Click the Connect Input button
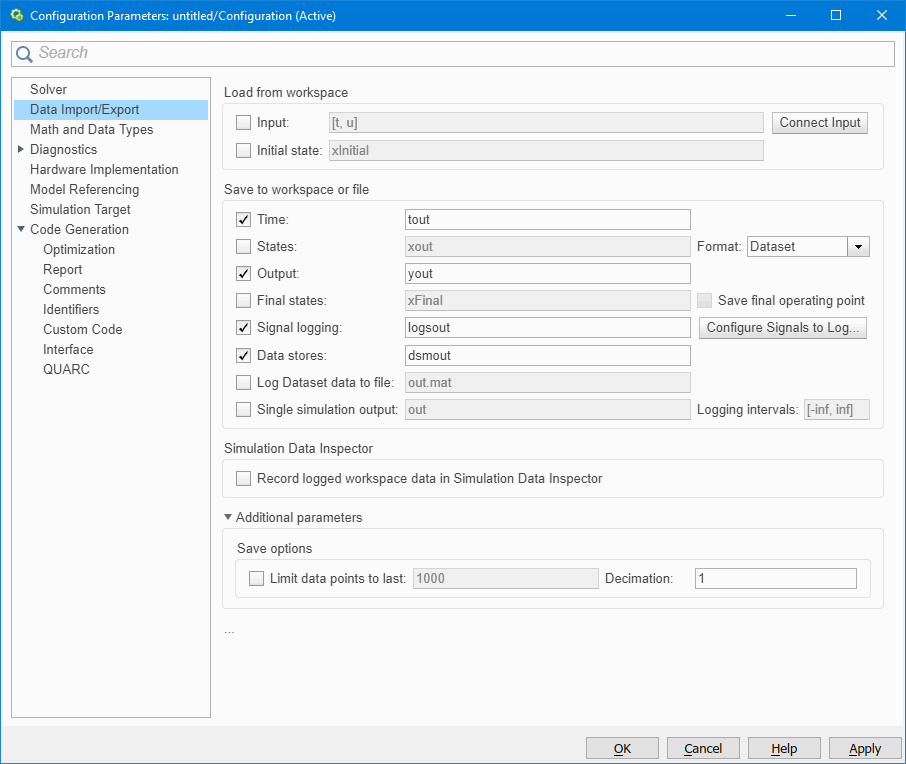906x764 pixels. [819, 123]
